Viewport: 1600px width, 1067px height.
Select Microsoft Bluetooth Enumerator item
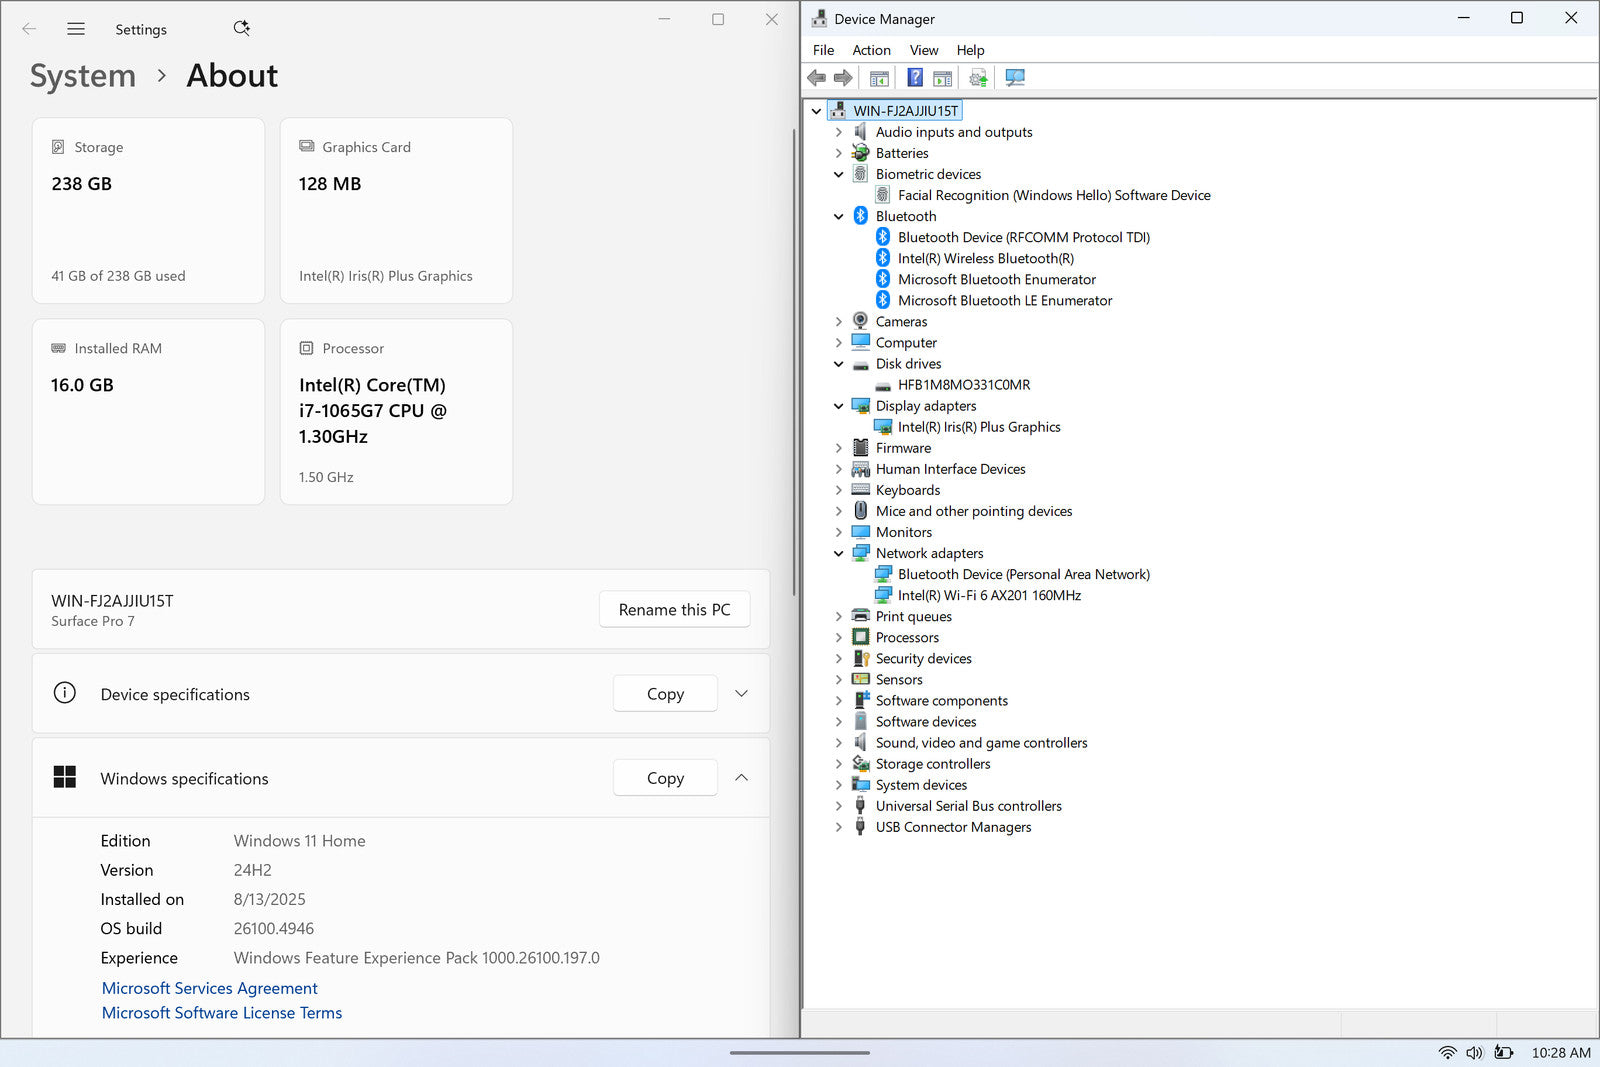[x=997, y=279]
